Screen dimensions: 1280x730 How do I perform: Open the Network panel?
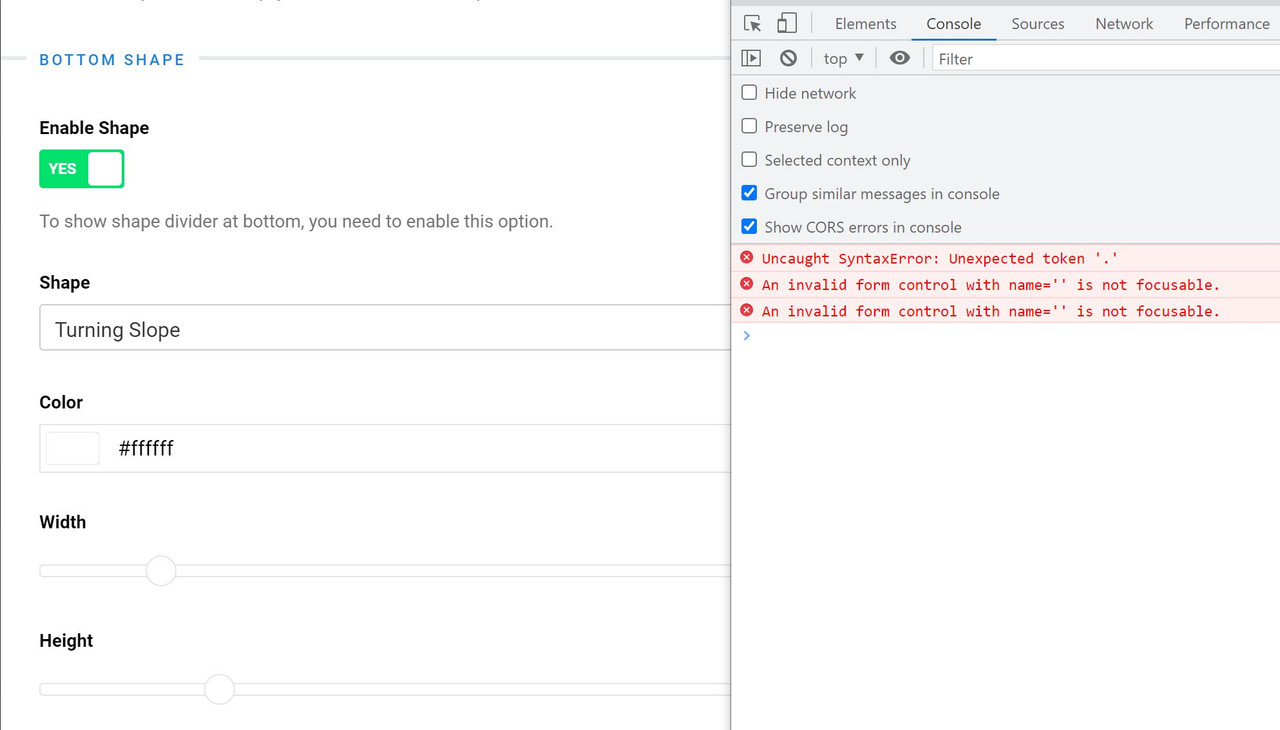click(x=1123, y=23)
